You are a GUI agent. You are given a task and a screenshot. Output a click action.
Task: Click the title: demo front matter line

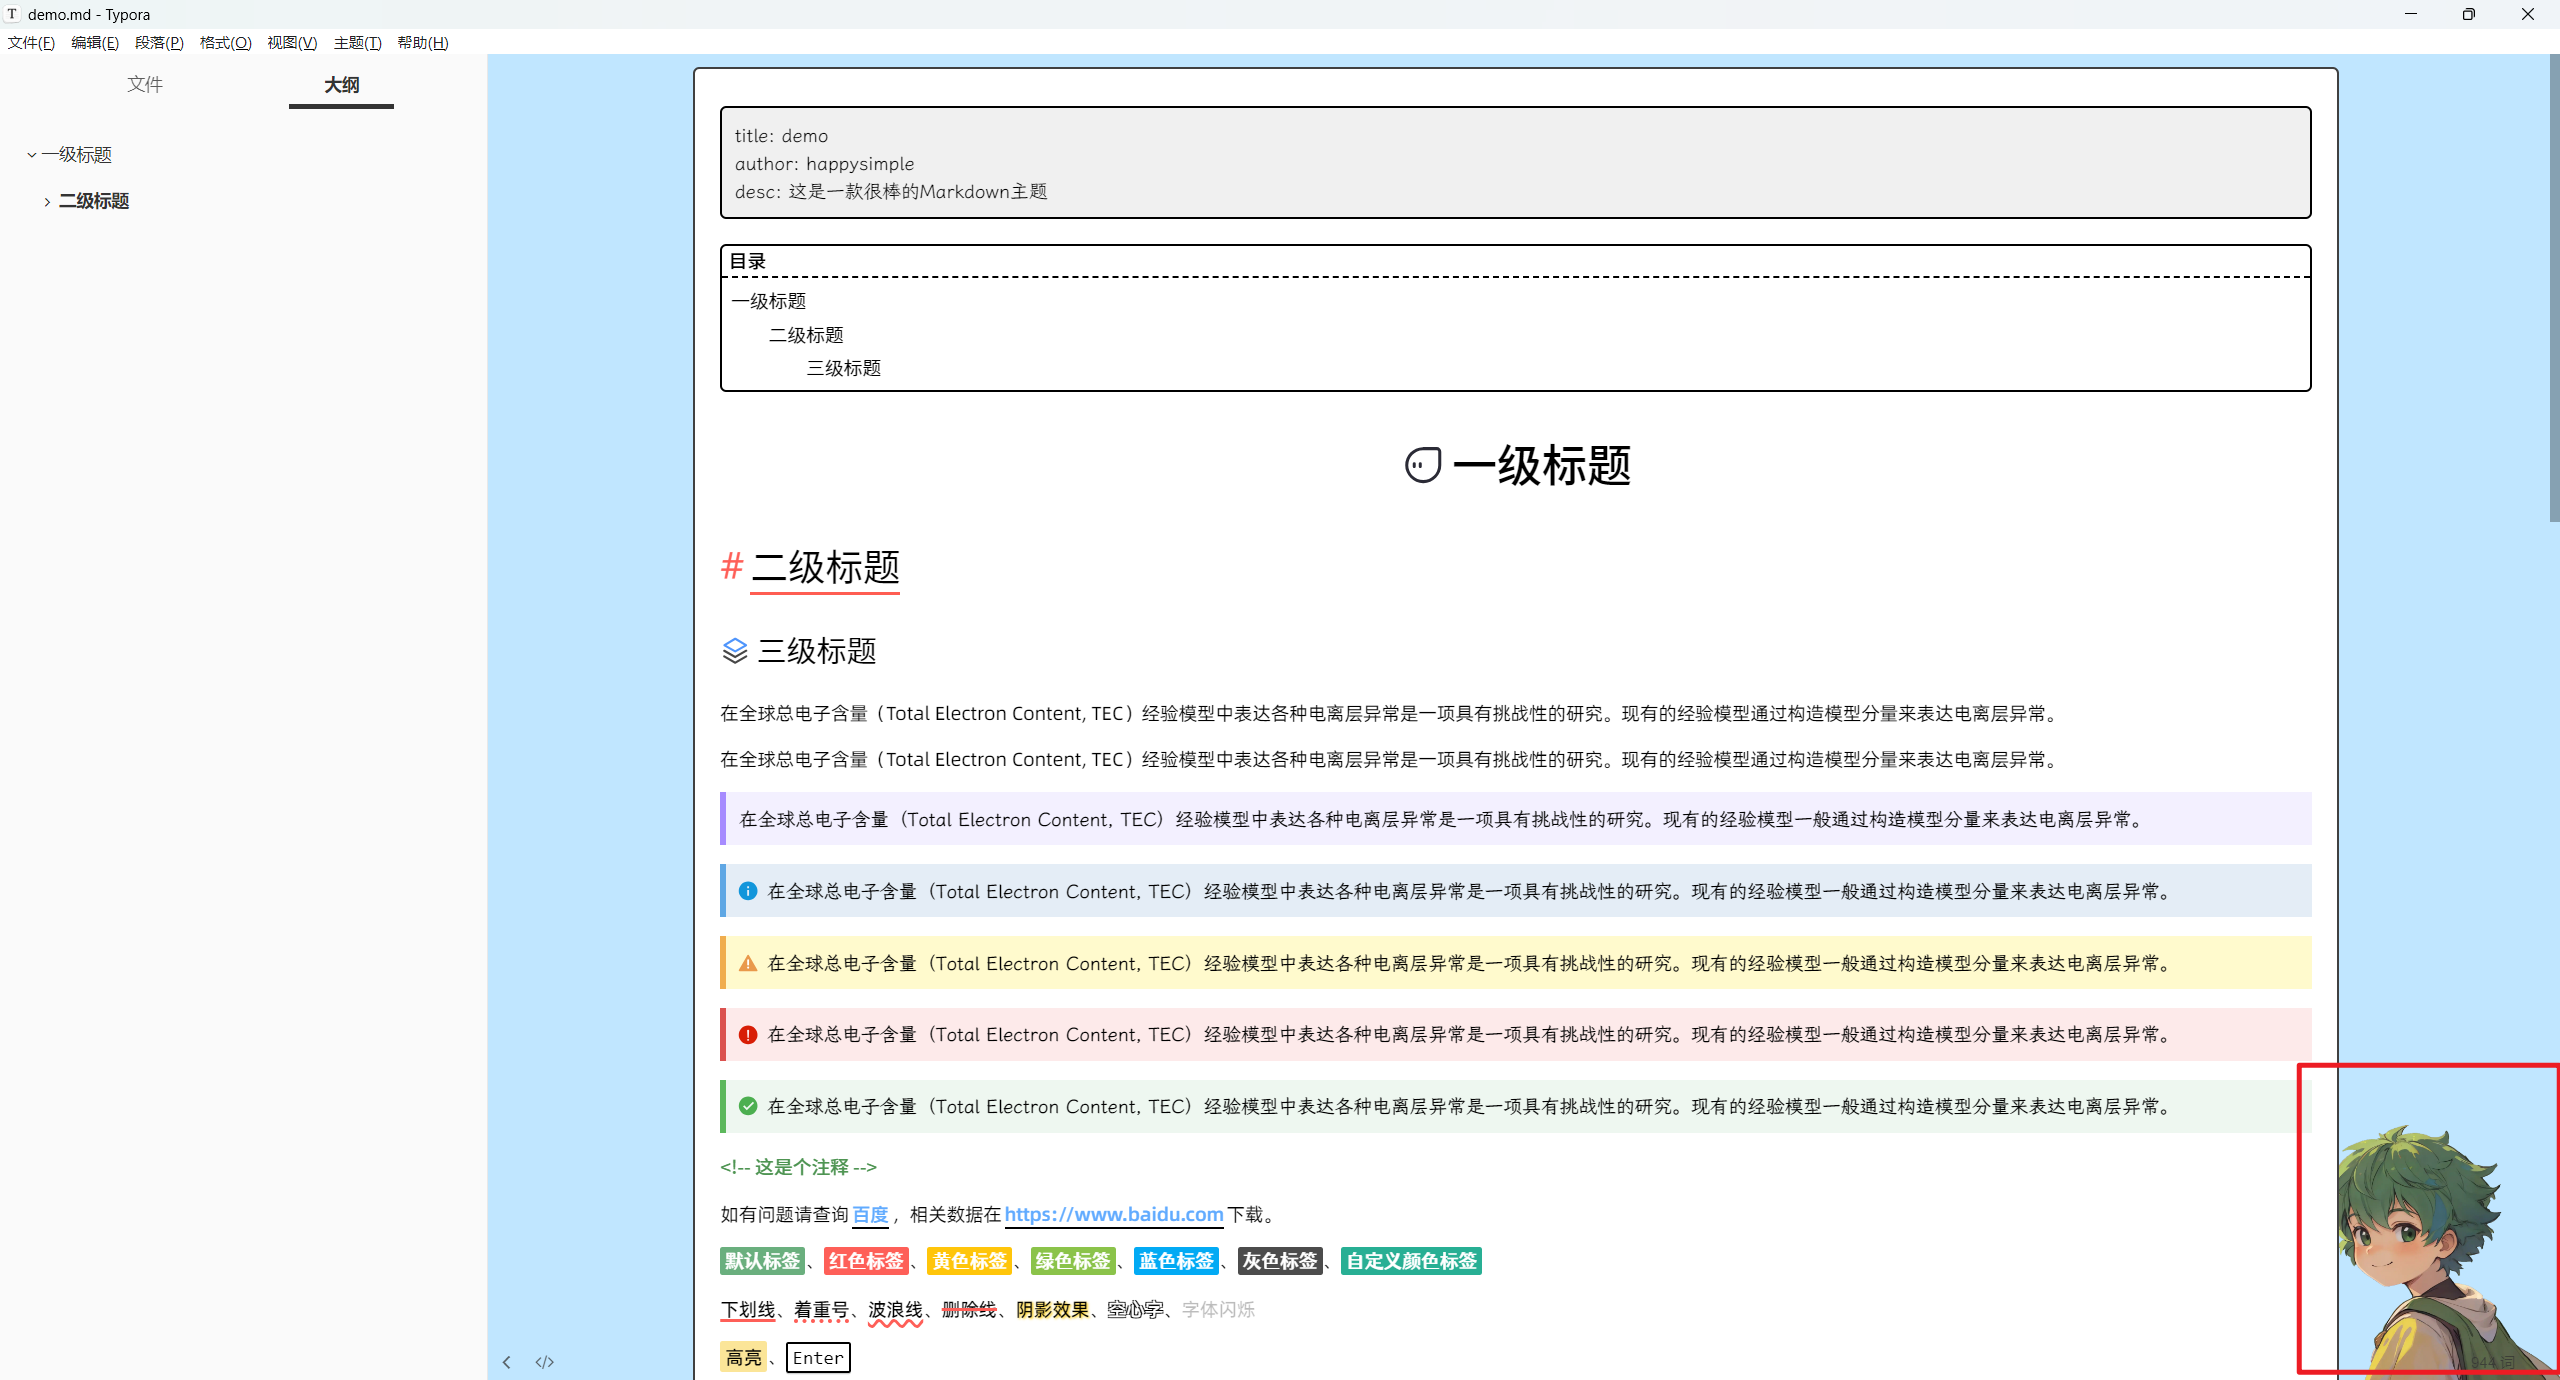[x=781, y=136]
